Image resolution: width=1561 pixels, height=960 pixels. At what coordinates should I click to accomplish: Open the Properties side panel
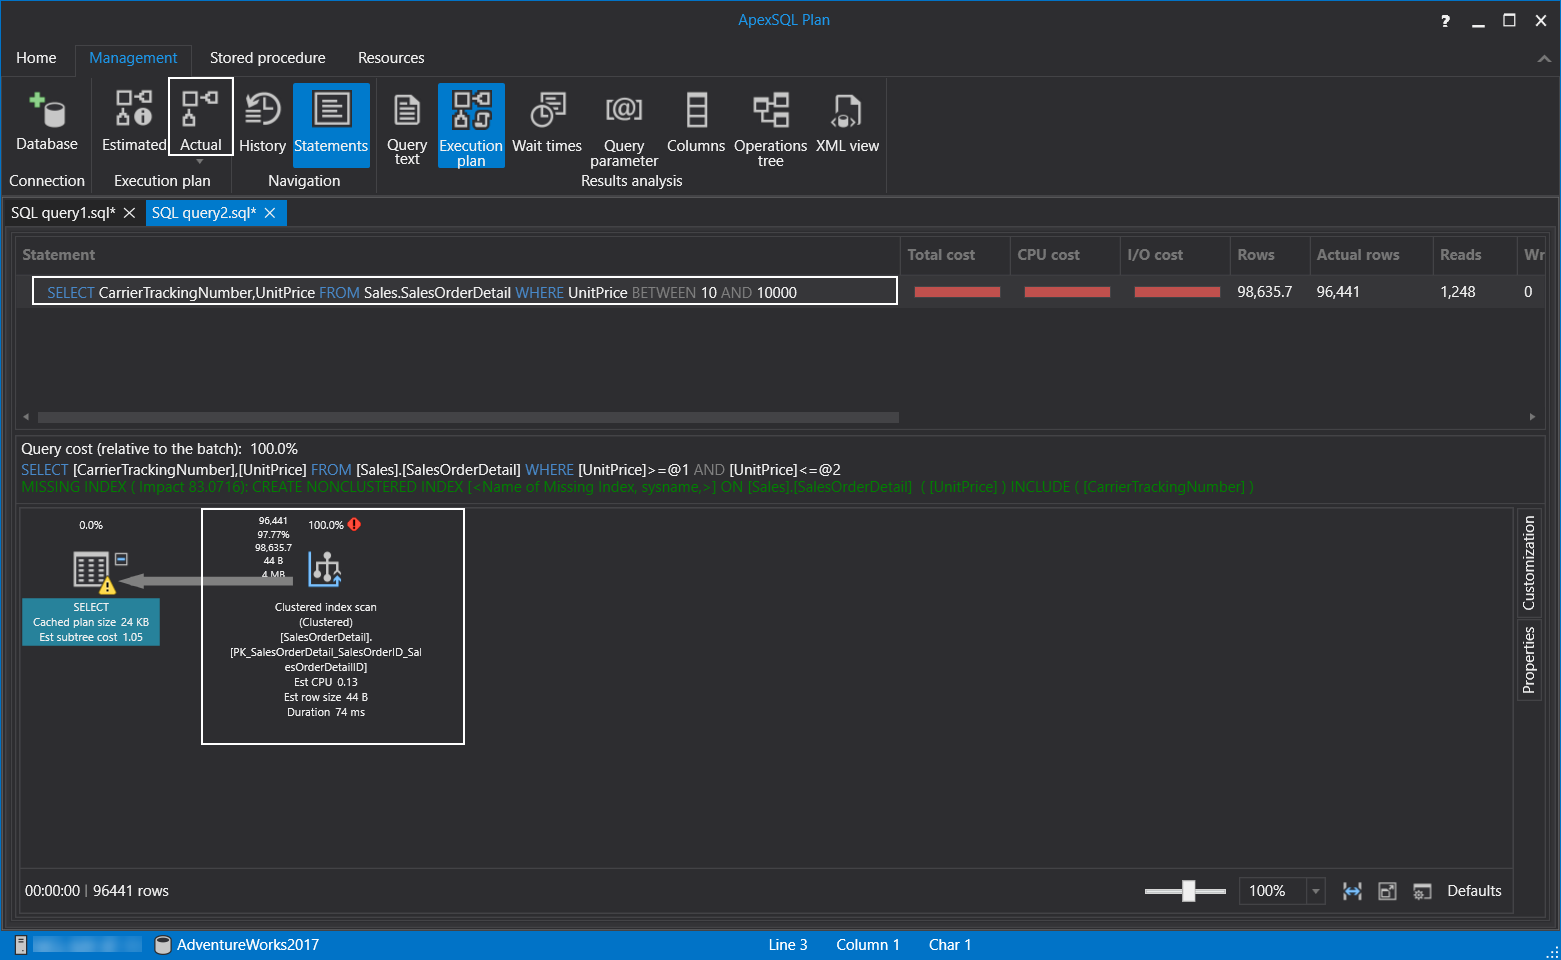1528,660
